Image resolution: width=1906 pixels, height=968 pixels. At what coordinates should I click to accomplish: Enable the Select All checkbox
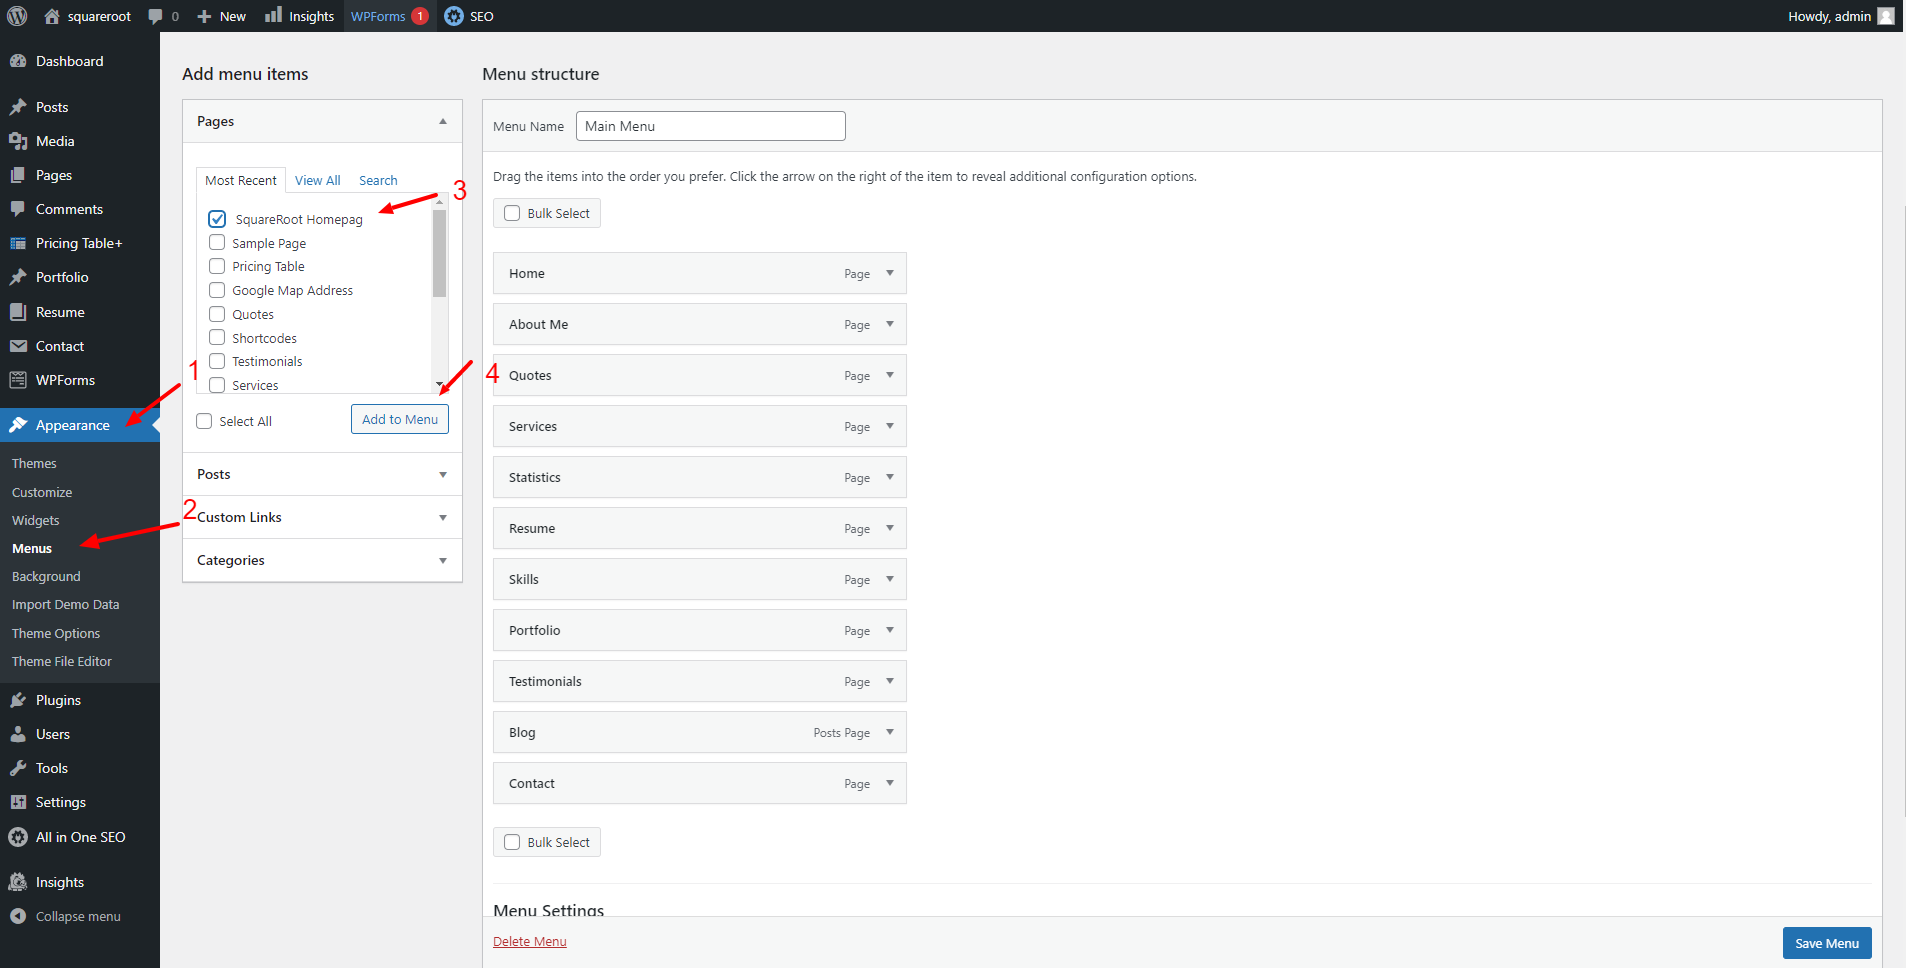pyautogui.click(x=204, y=421)
